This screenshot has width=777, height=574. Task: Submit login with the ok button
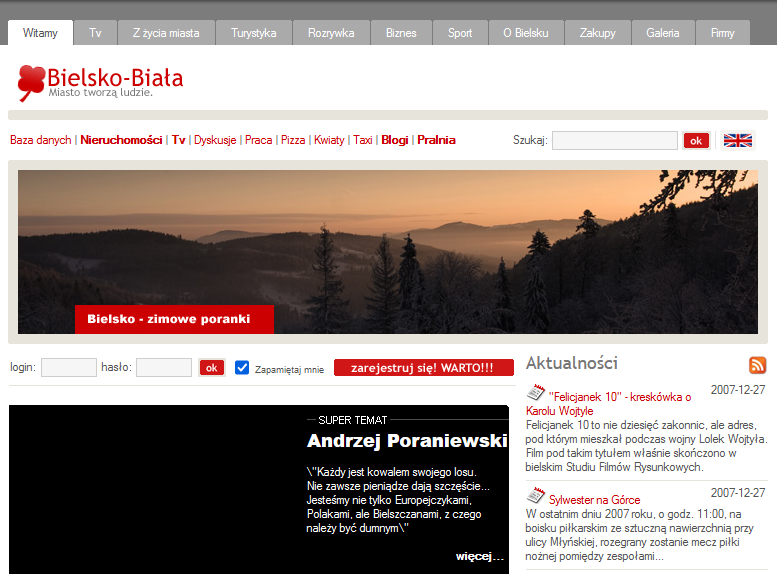[212, 368]
